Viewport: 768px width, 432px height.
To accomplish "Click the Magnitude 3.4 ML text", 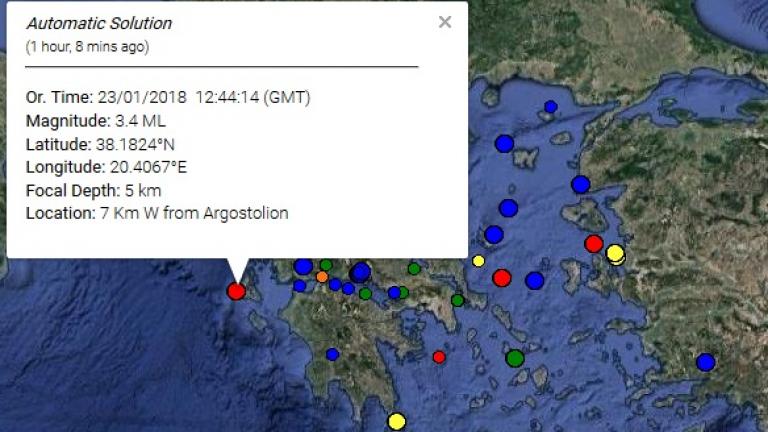I will coord(96,121).
